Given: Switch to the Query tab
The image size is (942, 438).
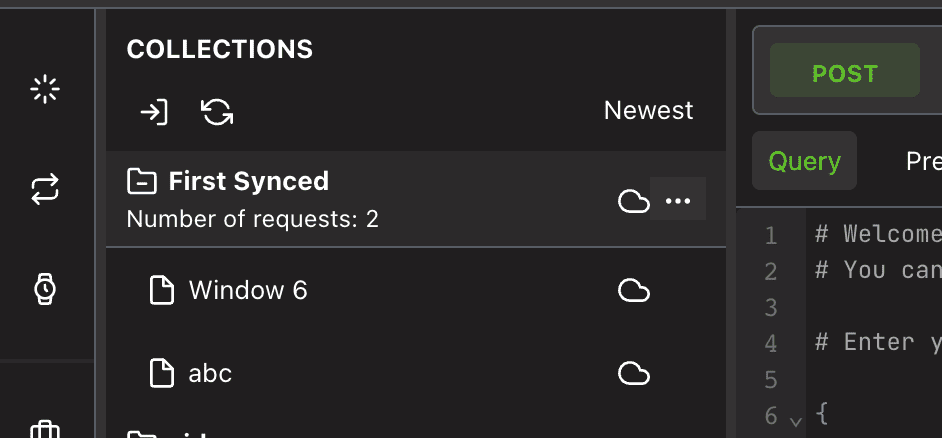Looking at the screenshot, I should click(x=804, y=161).
